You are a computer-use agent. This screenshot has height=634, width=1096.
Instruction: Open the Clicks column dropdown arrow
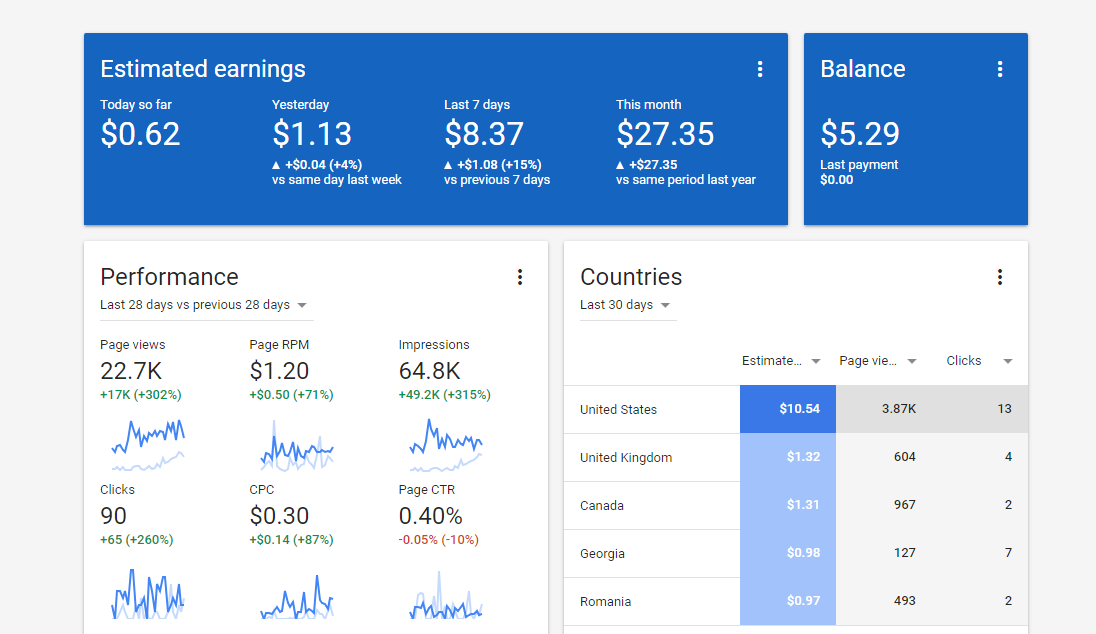tap(1008, 361)
